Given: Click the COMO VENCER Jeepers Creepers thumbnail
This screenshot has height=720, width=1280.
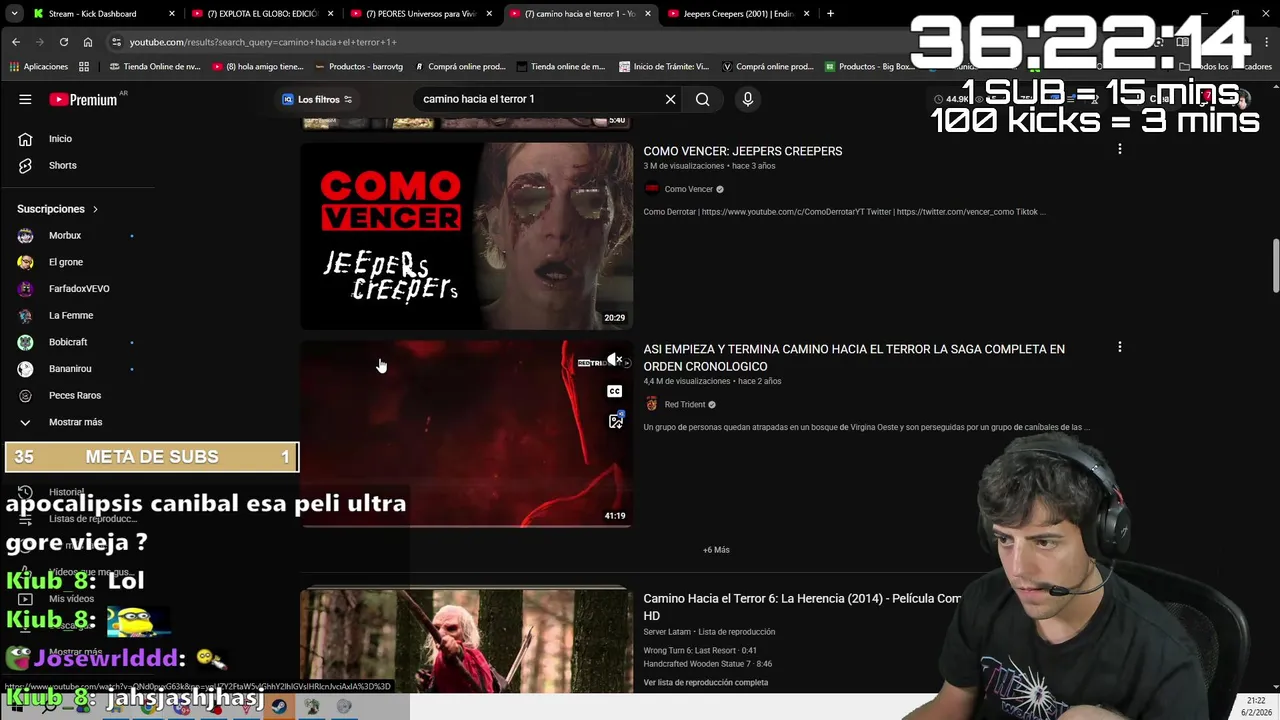Looking at the screenshot, I should coord(466,236).
